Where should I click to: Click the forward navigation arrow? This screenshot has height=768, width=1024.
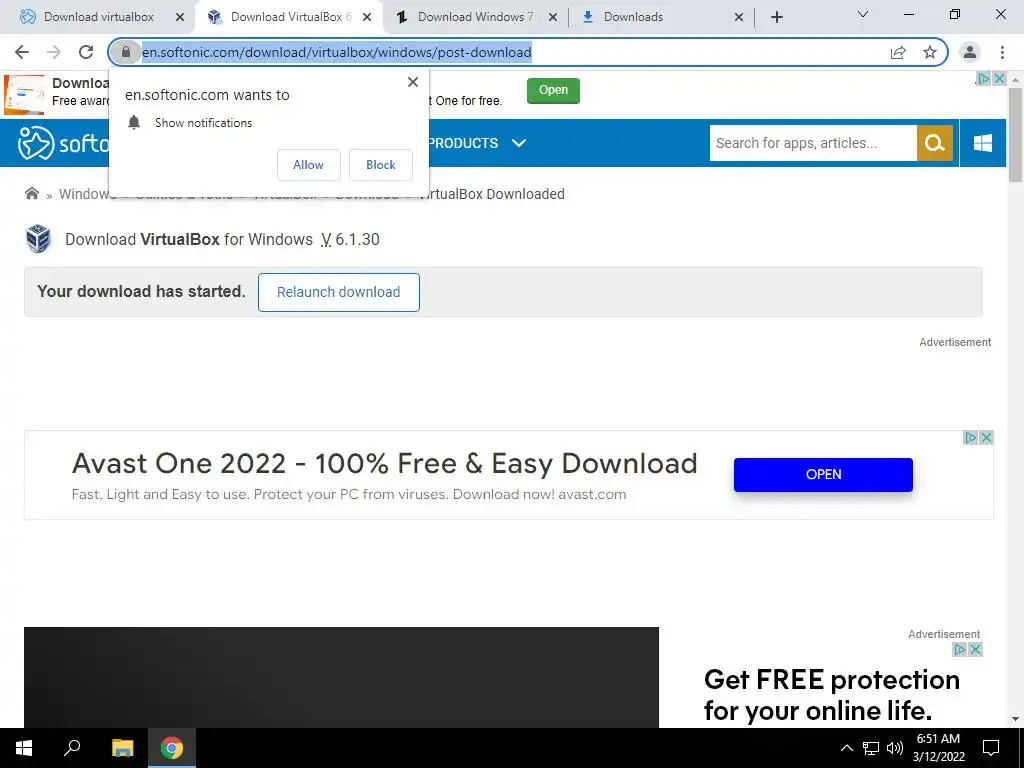(x=54, y=52)
